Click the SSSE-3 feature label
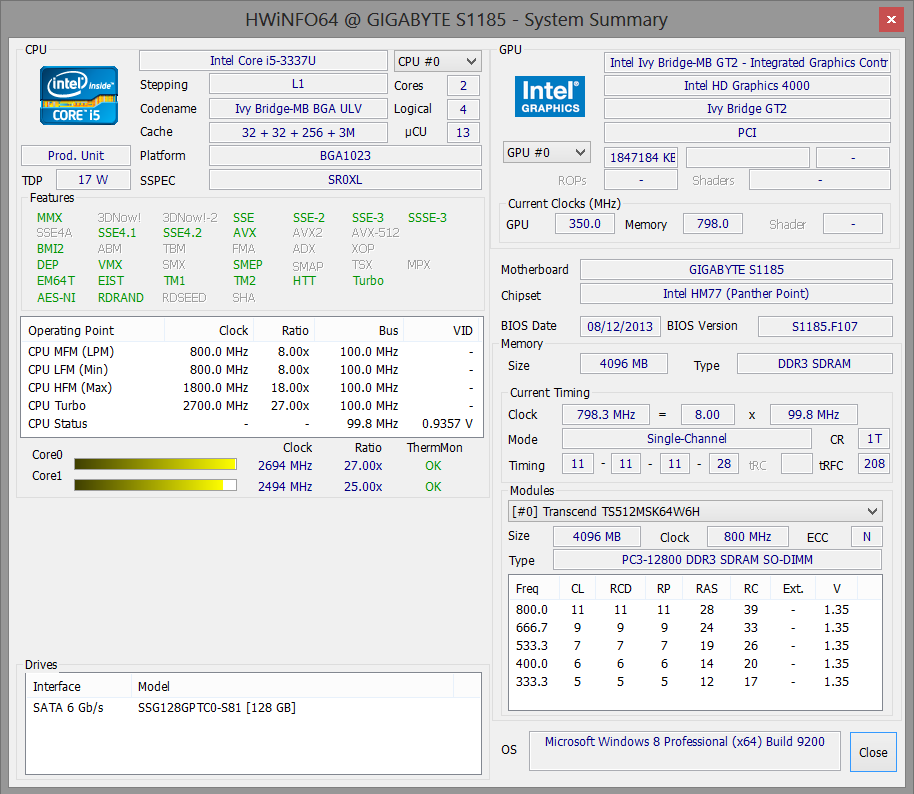The image size is (914, 794). click(x=427, y=217)
